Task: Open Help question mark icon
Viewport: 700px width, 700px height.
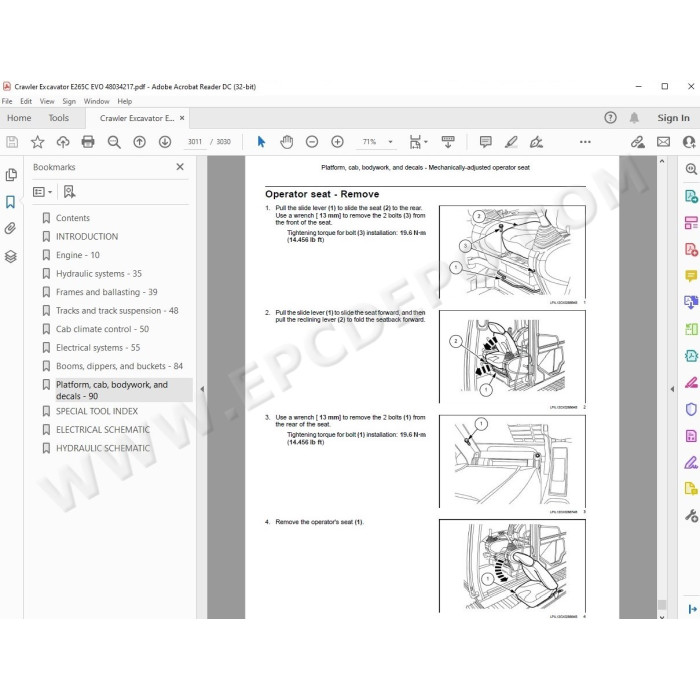Action: click(610, 118)
